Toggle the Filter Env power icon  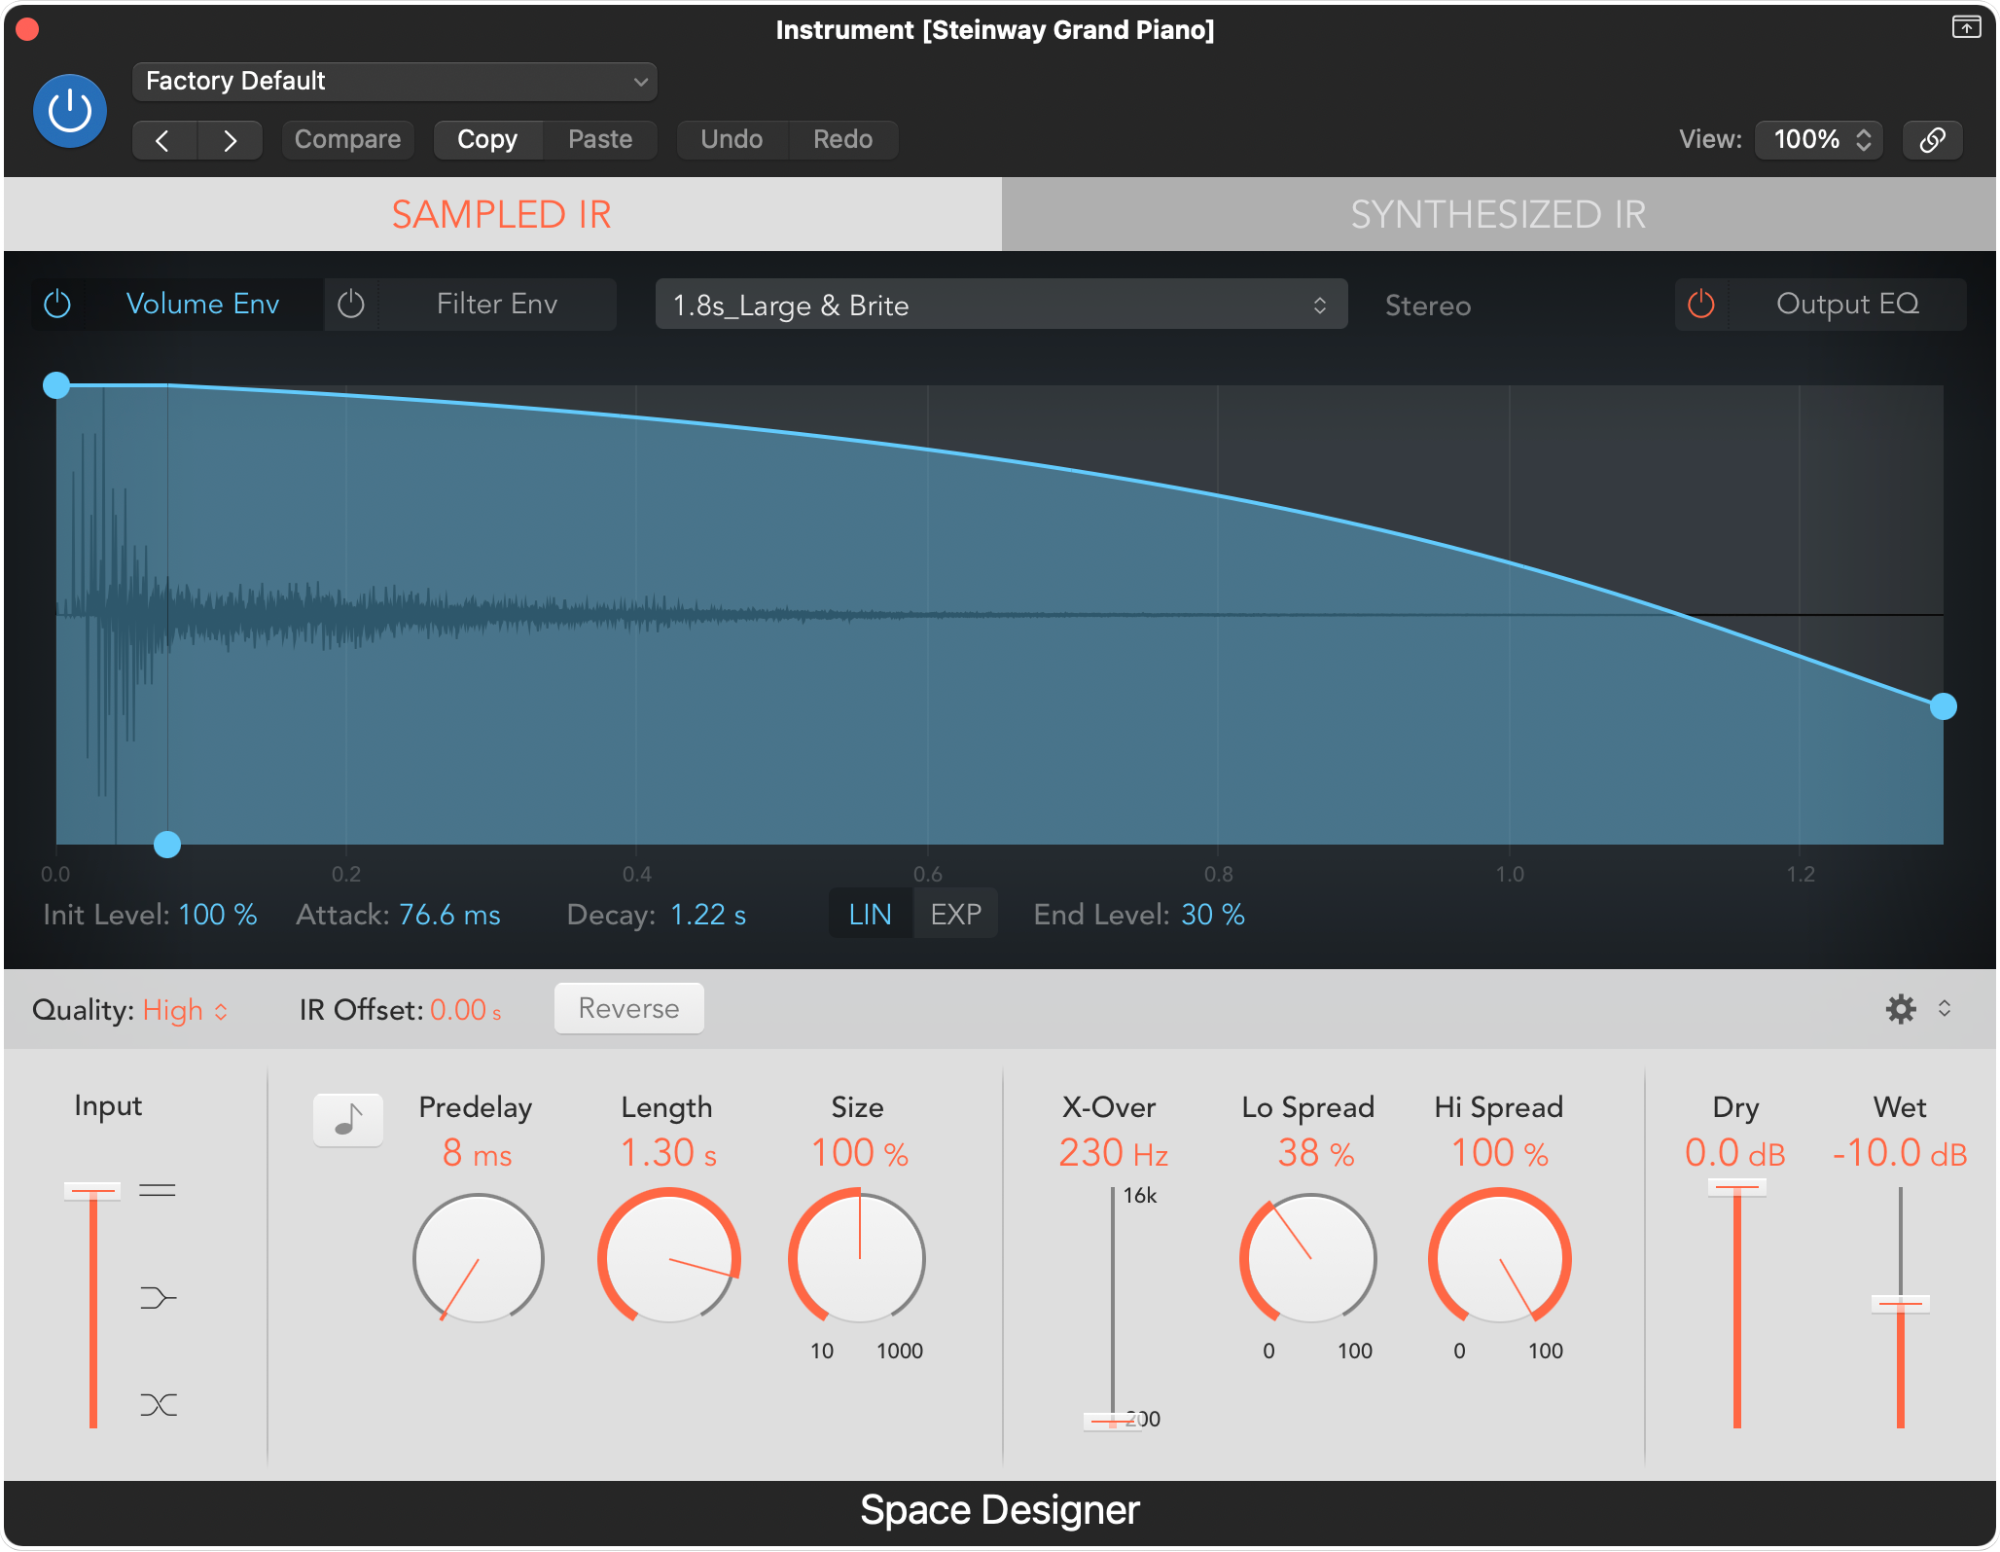tap(351, 304)
